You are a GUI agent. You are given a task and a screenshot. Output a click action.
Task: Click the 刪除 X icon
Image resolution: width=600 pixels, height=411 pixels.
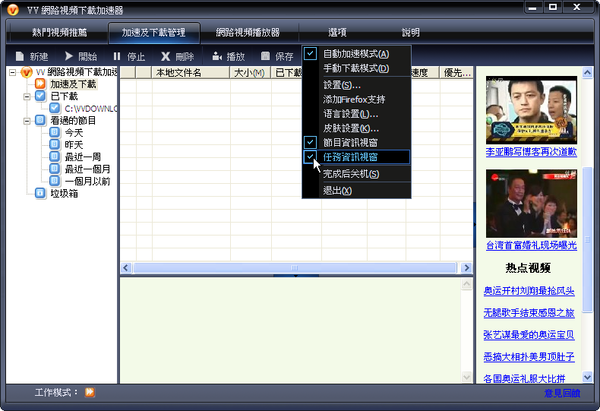click(165, 57)
